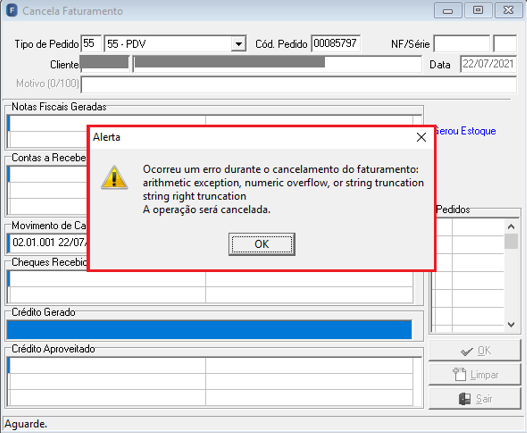The width and height of the screenshot is (527, 433).
Task: Close the Cancela Faturamento window
Action: pyautogui.click(x=509, y=10)
